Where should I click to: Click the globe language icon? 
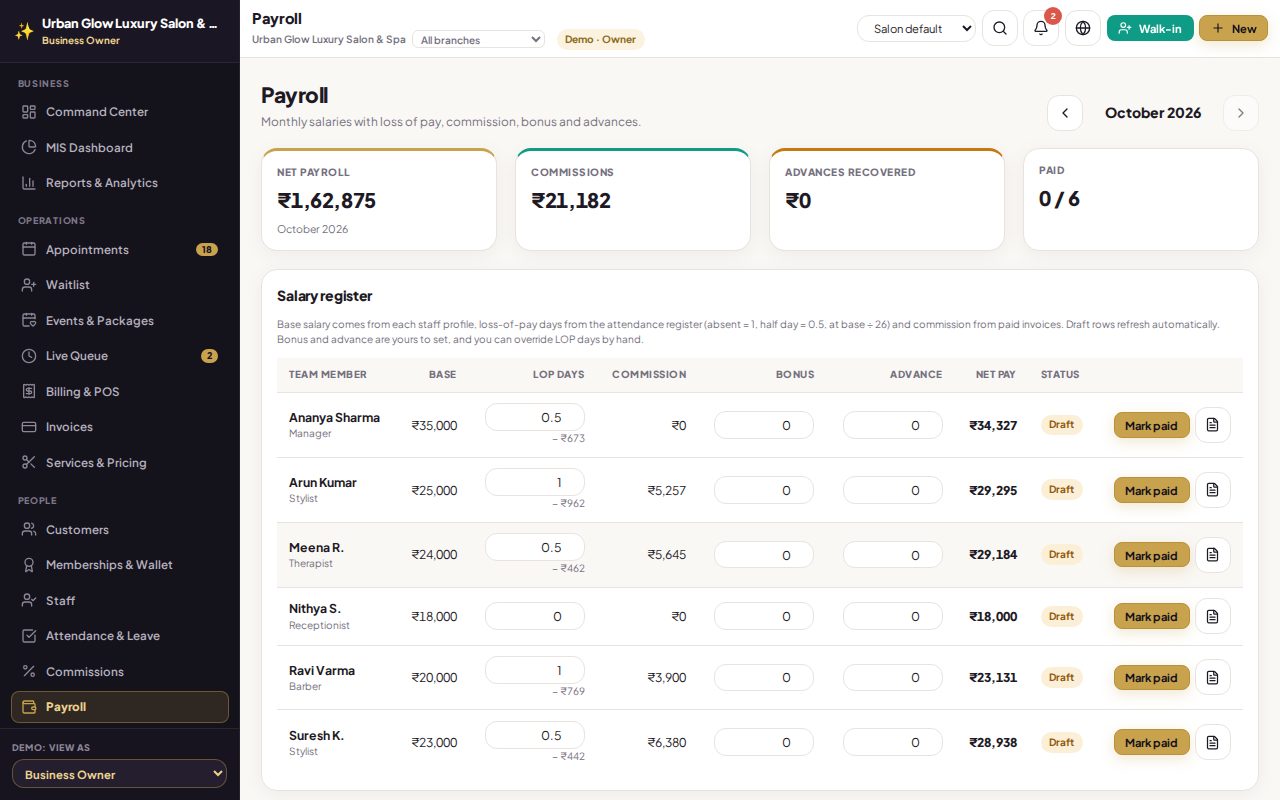[x=1083, y=28]
